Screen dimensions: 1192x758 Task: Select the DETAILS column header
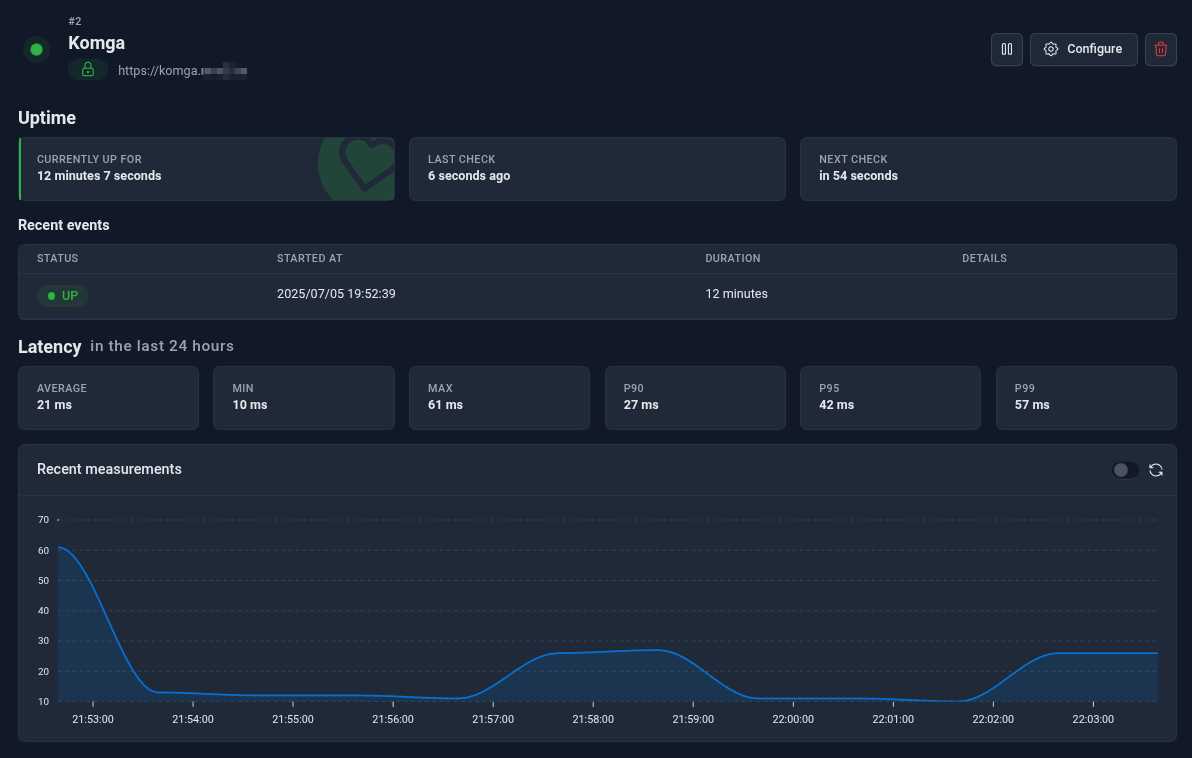(984, 258)
